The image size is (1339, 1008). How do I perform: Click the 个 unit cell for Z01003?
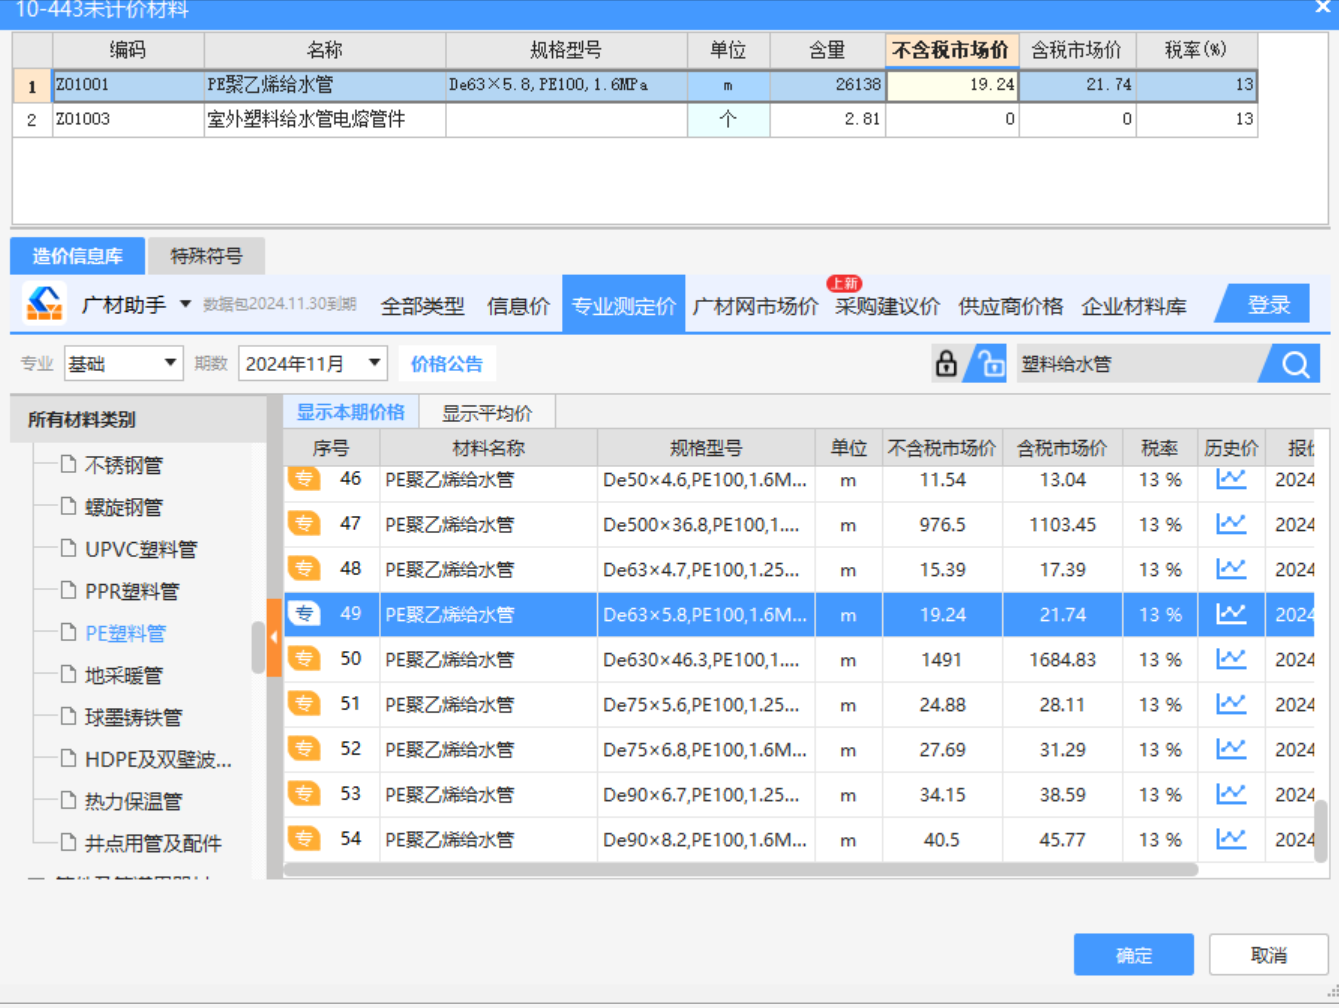tap(728, 119)
